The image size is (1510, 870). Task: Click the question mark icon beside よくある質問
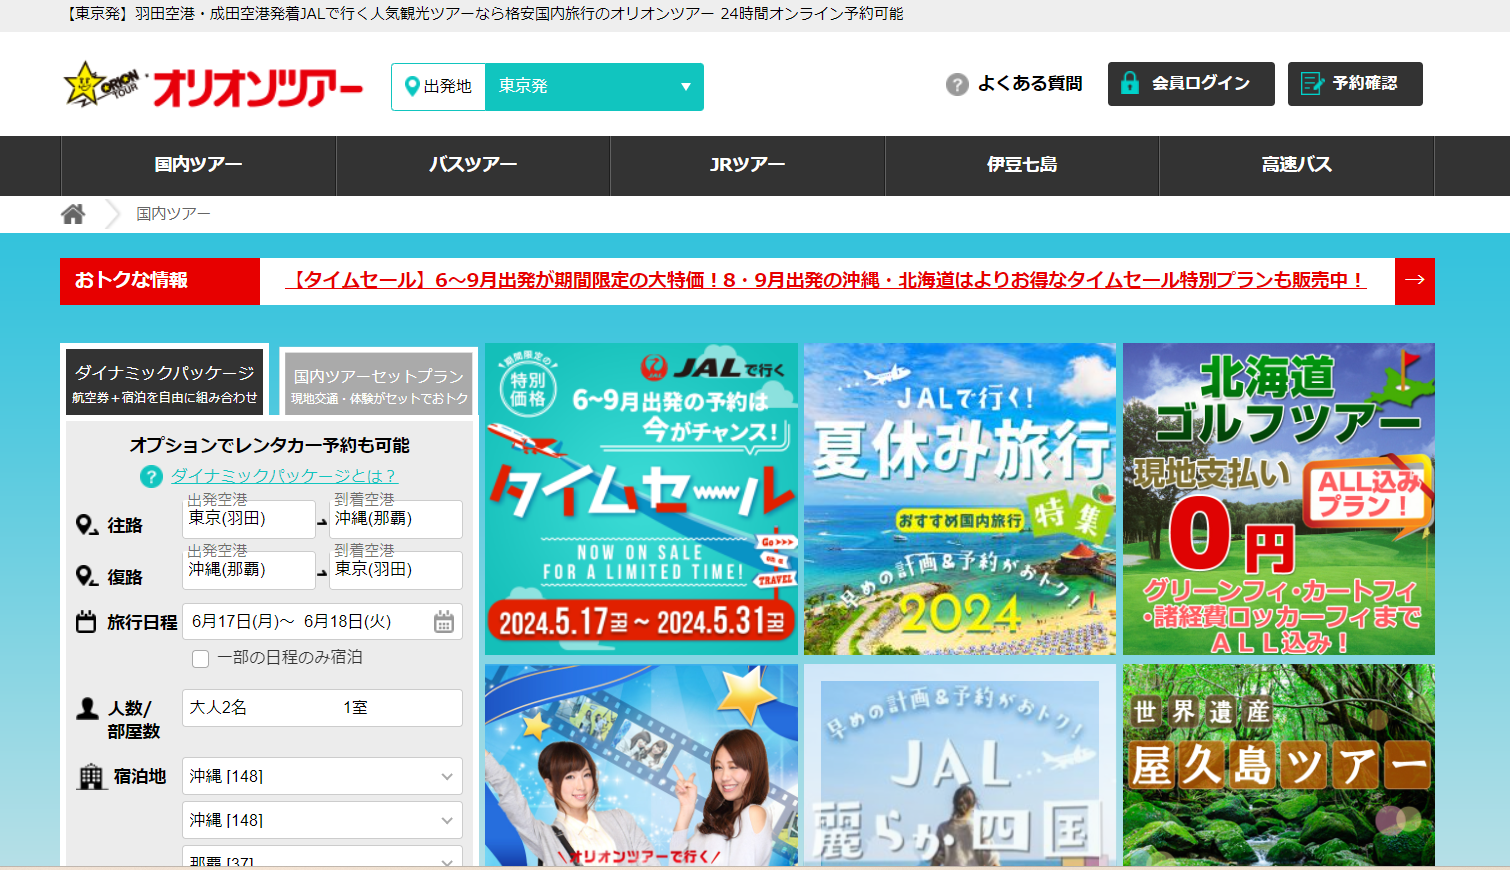pyautogui.click(x=957, y=84)
